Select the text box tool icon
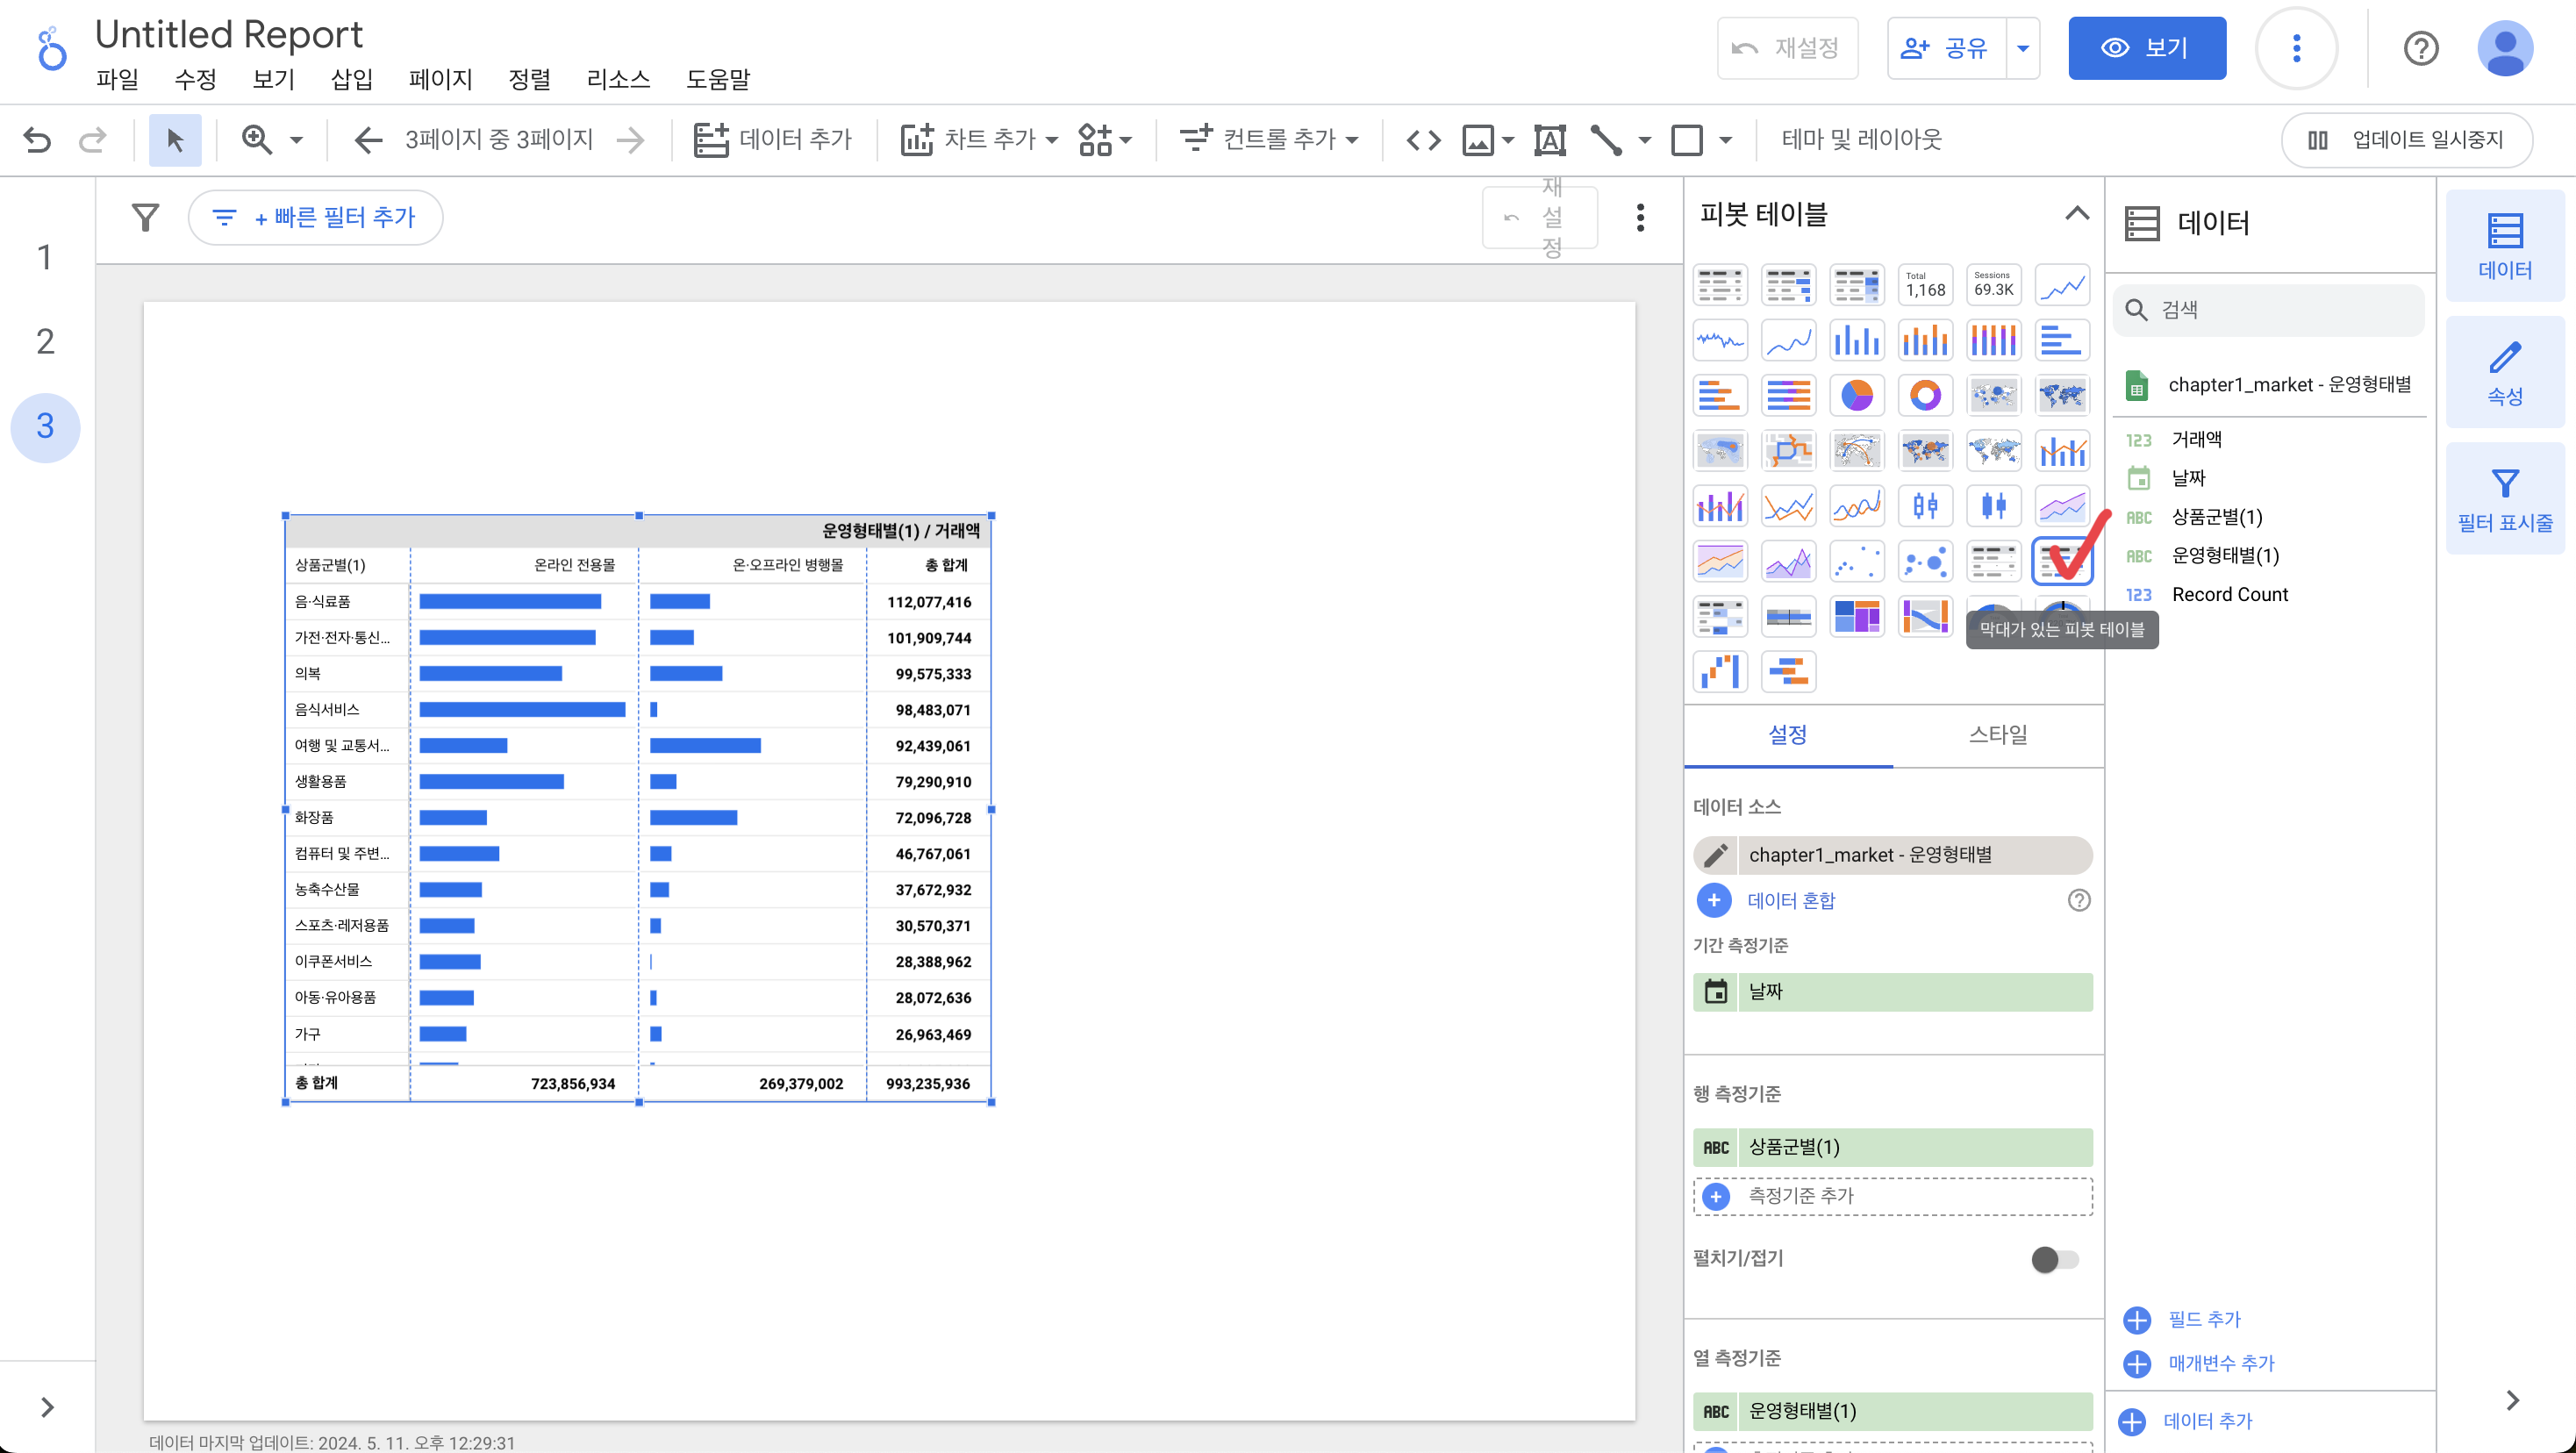The image size is (2576, 1453). 1549,140
